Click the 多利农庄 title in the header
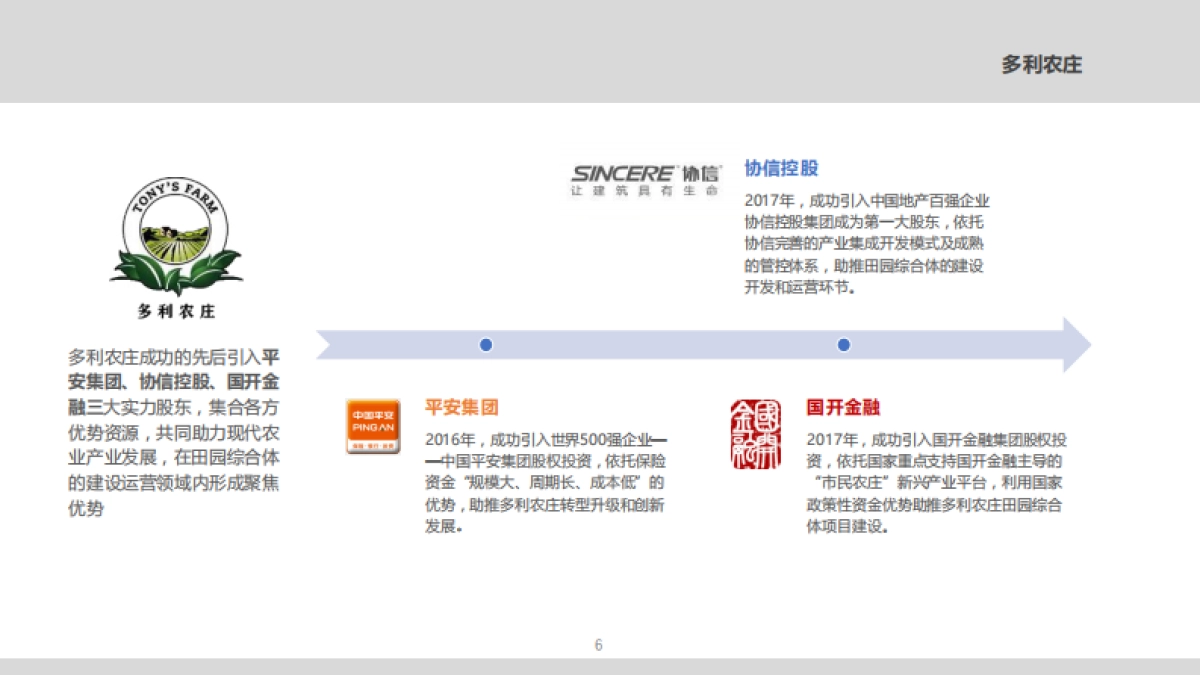 tap(1041, 65)
